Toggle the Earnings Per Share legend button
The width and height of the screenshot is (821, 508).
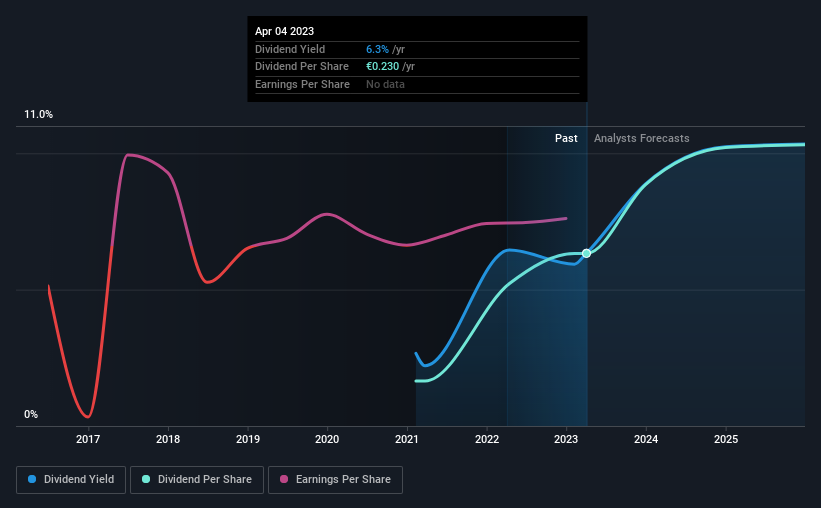coord(335,480)
